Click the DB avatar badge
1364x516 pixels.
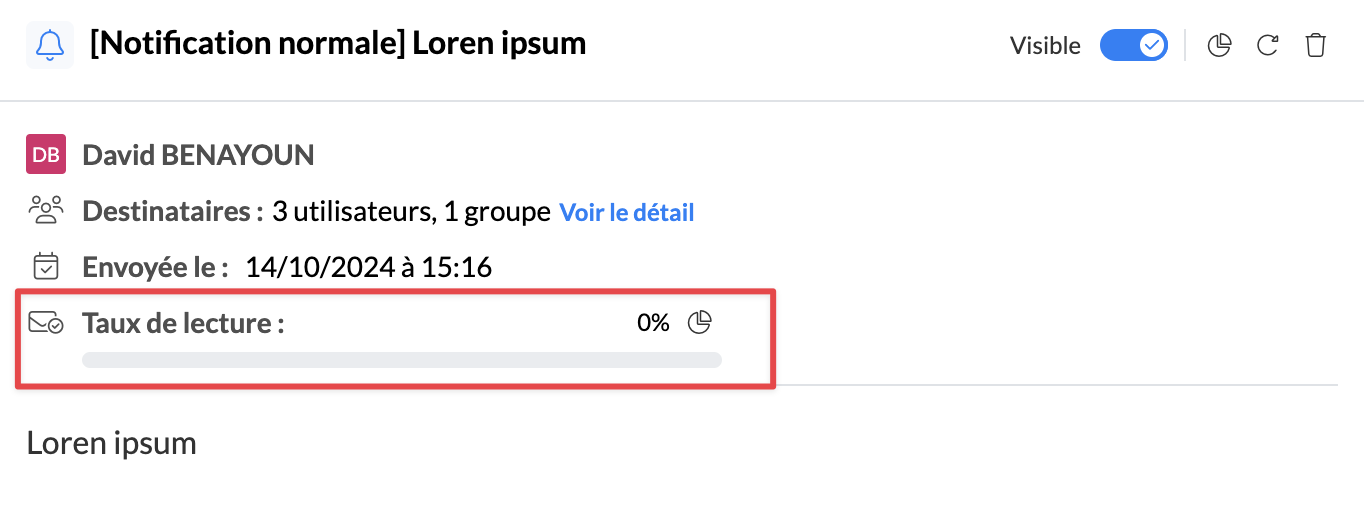click(x=46, y=154)
